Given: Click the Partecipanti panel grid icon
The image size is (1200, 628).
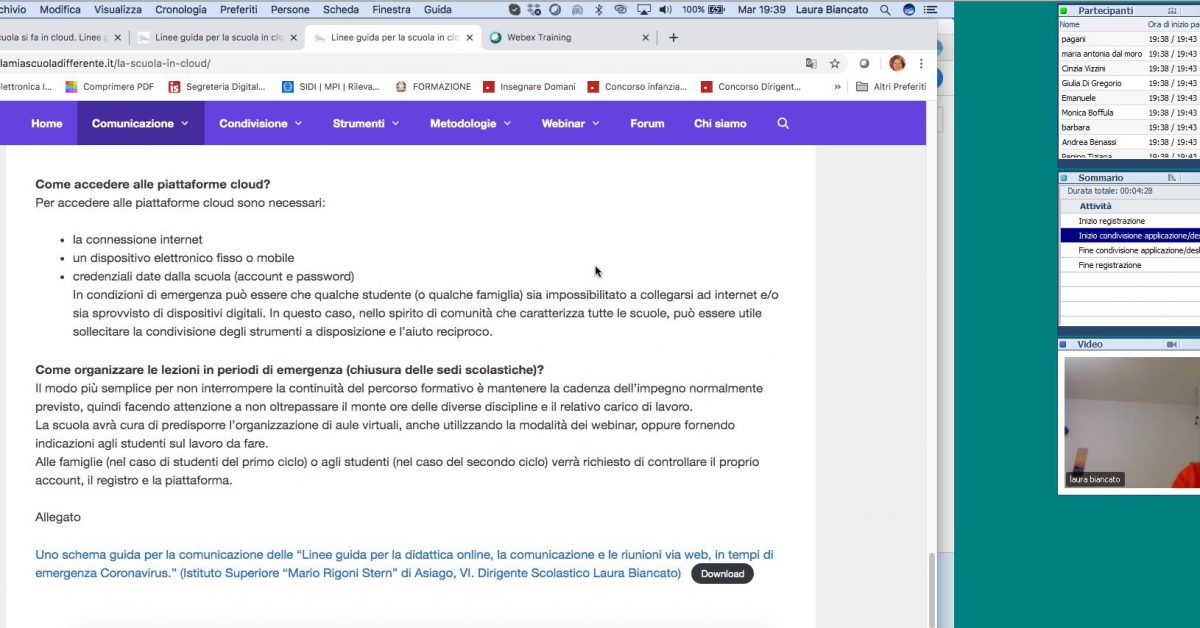Looking at the screenshot, I should tap(1172, 11).
